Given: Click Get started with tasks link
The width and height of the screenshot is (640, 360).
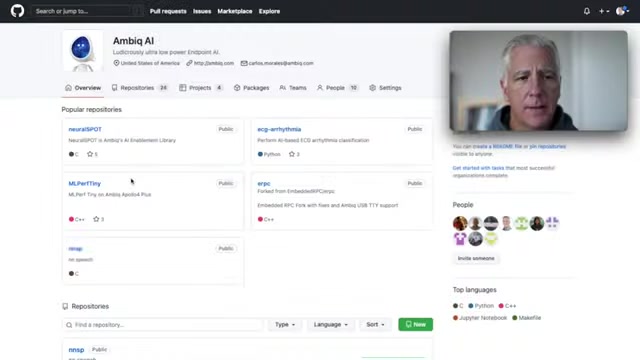Looking at the screenshot, I should coord(478,168).
